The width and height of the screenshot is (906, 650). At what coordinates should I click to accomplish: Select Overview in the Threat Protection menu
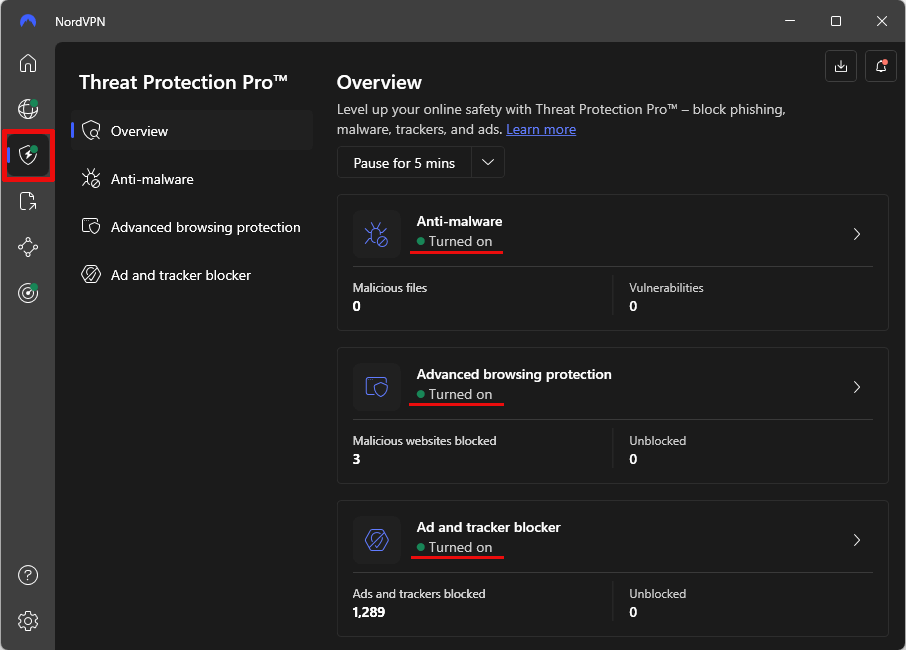192,131
